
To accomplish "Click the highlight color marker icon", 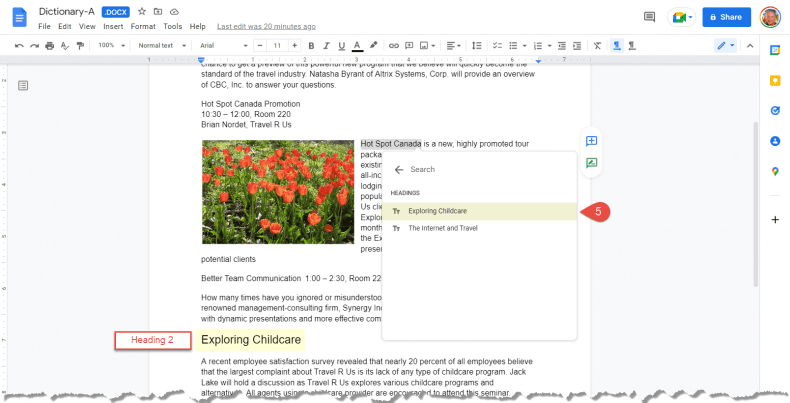I will 373,45.
